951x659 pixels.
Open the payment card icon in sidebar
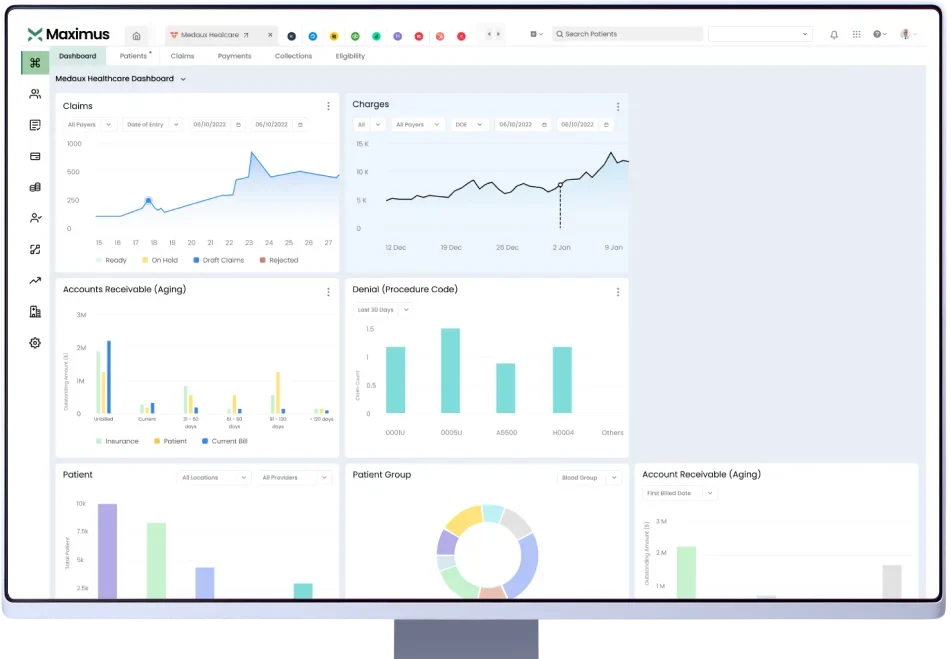35,156
